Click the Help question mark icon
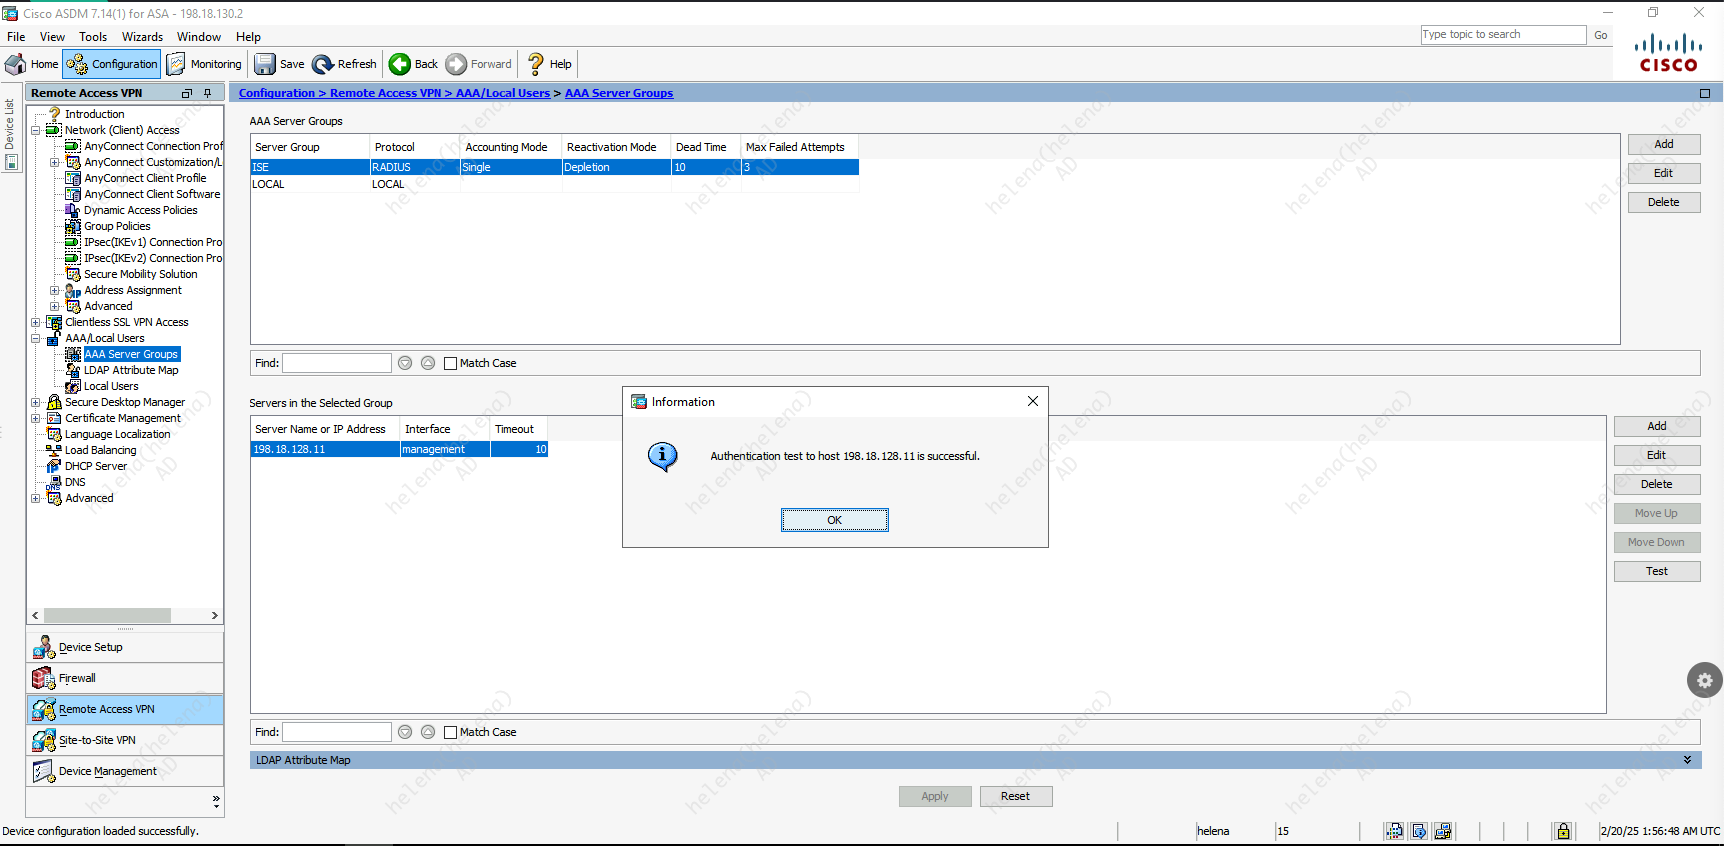This screenshot has width=1724, height=846. click(x=536, y=64)
